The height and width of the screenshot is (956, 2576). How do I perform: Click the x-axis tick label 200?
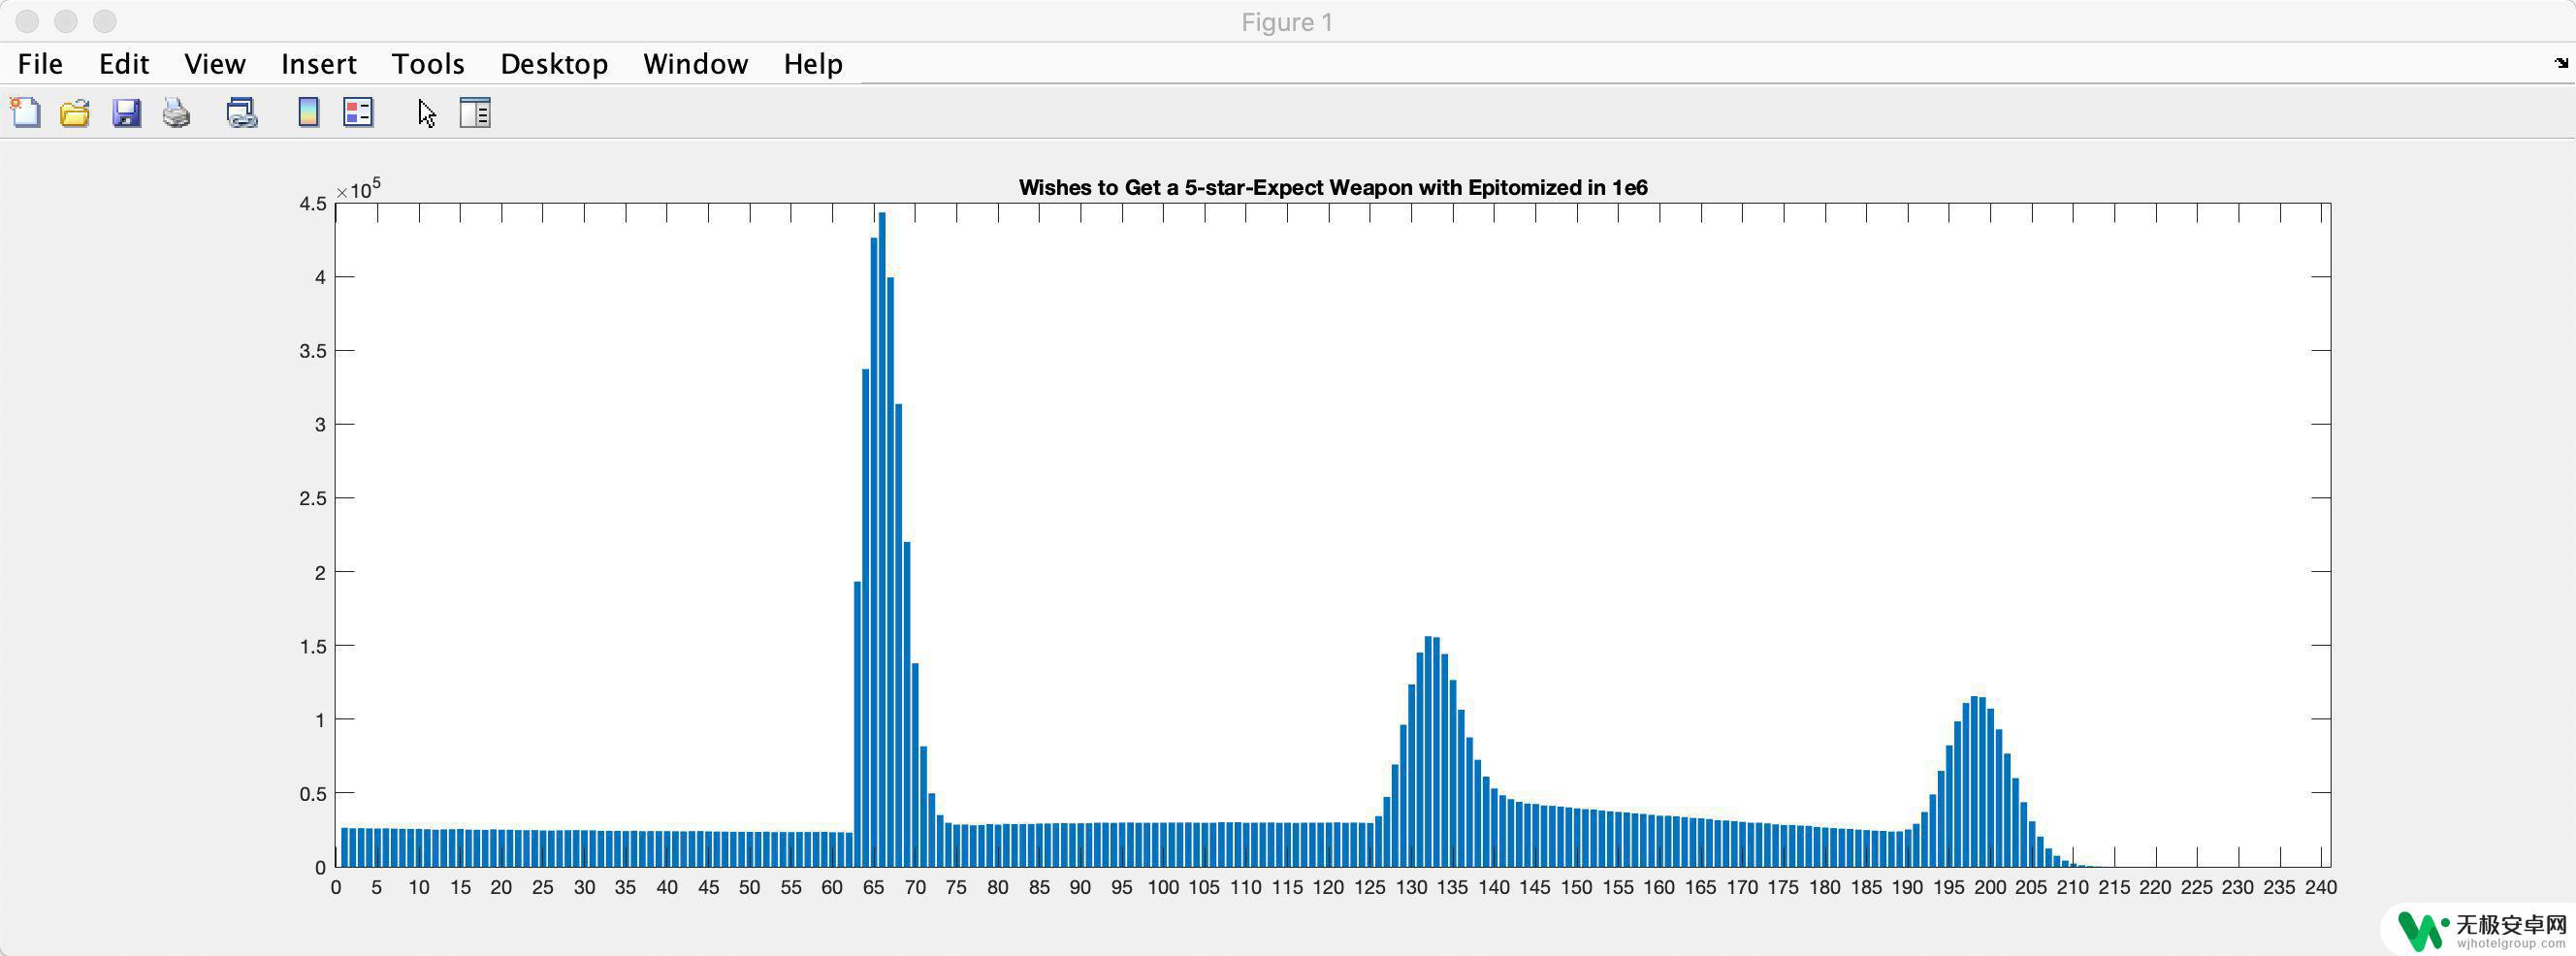click(x=1990, y=887)
